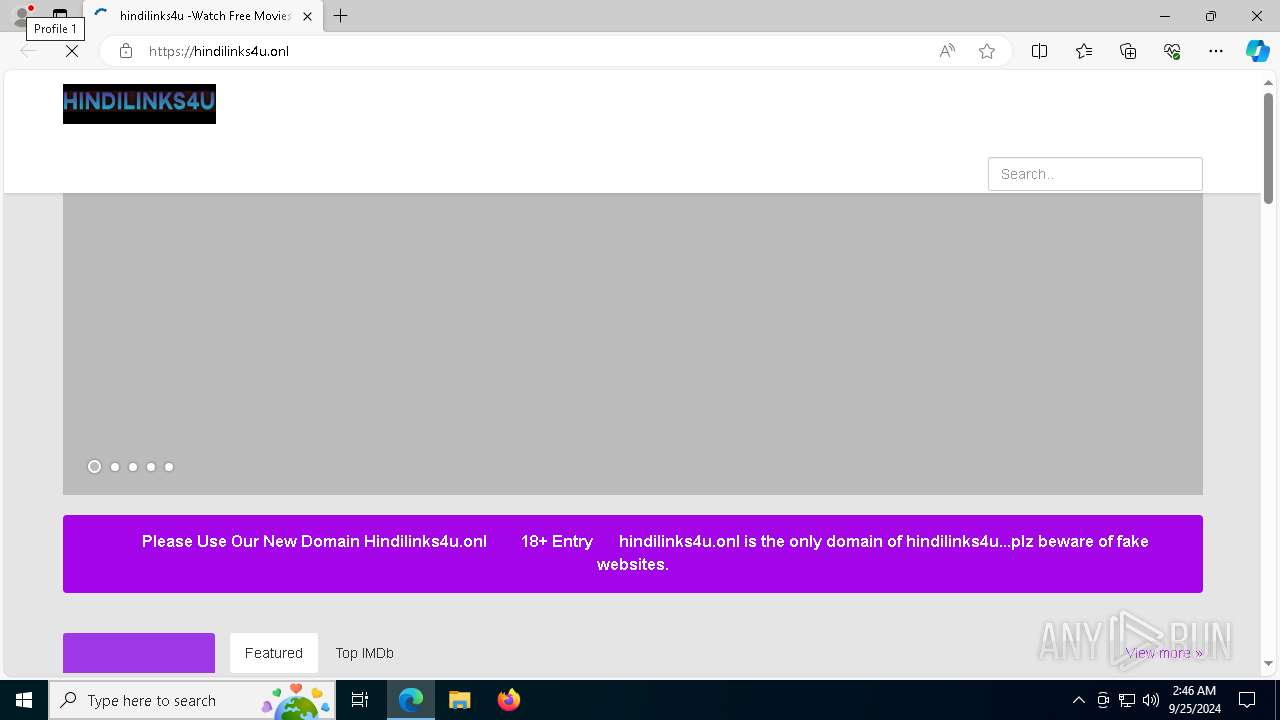
Task: Select the third slider dot
Action: pyautogui.click(x=133, y=467)
